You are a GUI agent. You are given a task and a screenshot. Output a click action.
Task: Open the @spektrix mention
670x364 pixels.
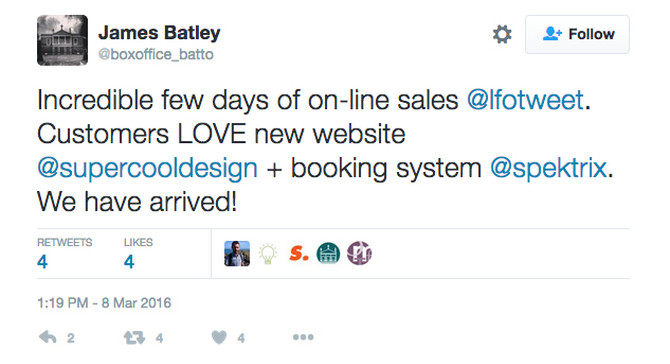(x=548, y=168)
